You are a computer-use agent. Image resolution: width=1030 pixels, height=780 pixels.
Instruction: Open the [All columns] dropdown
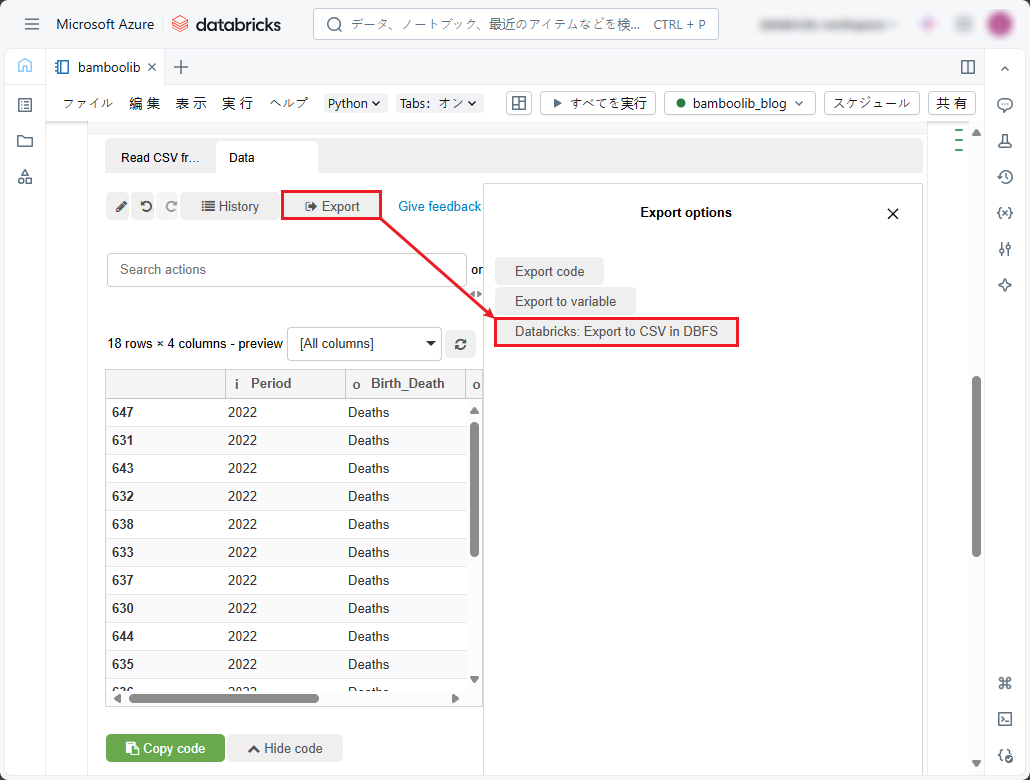[364, 344]
